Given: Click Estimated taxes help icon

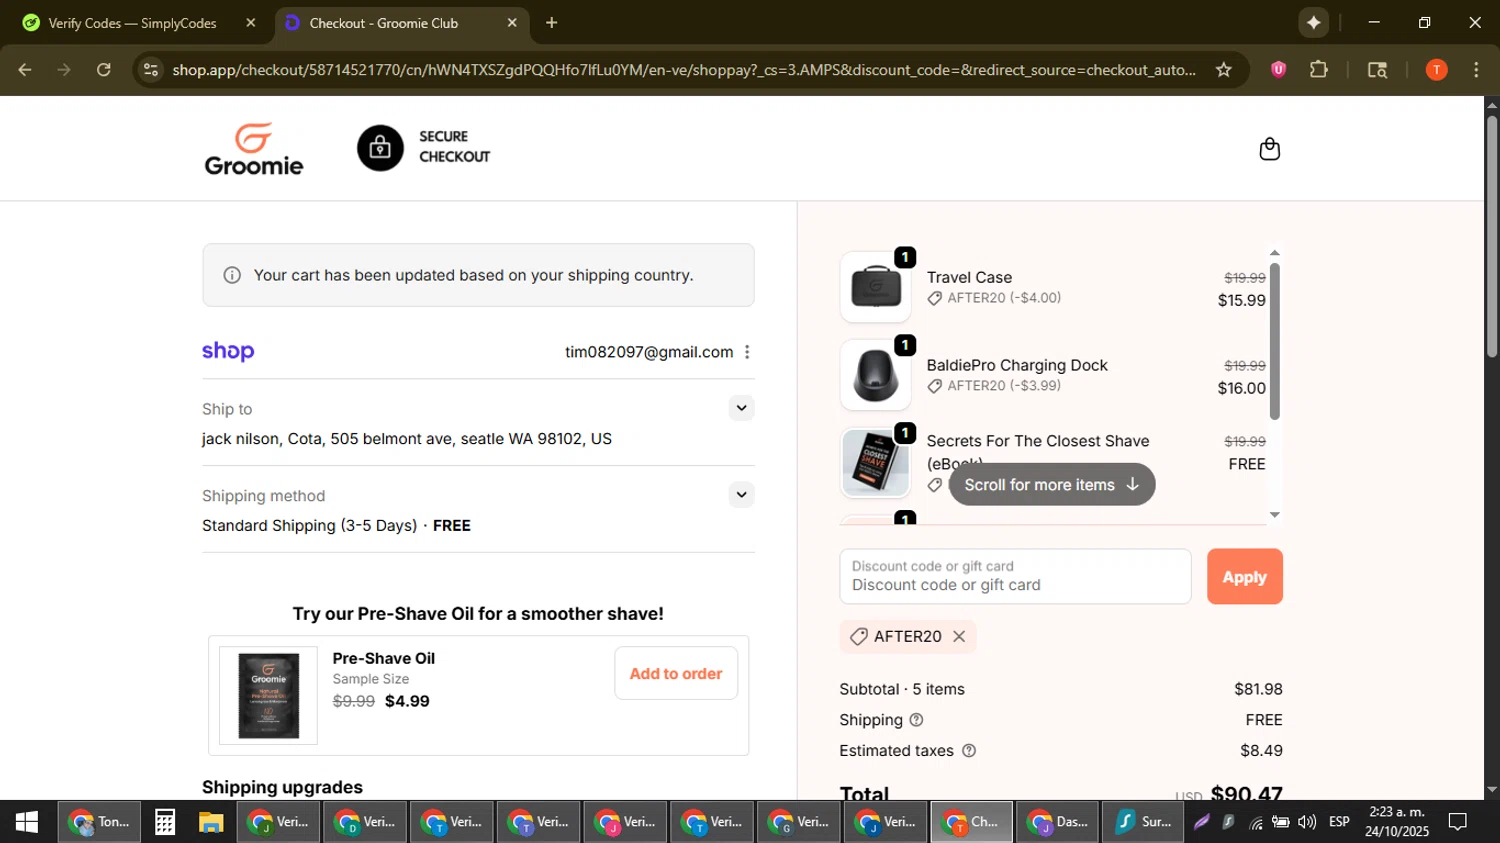Looking at the screenshot, I should (968, 751).
